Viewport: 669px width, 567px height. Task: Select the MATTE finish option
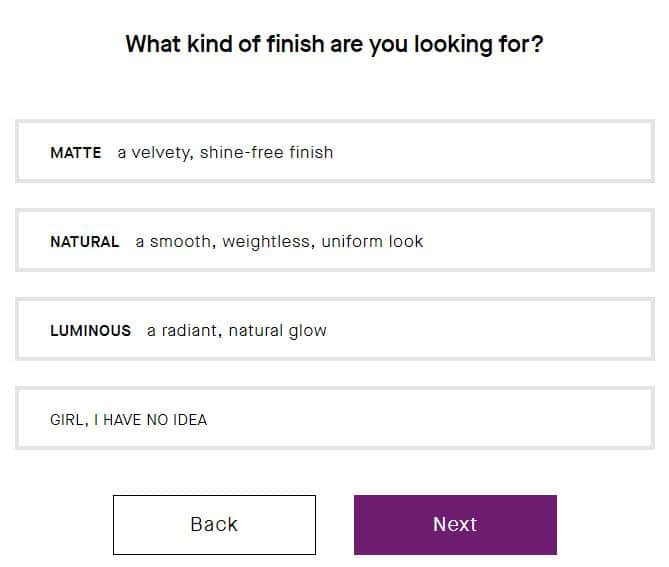[x=334, y=152]
